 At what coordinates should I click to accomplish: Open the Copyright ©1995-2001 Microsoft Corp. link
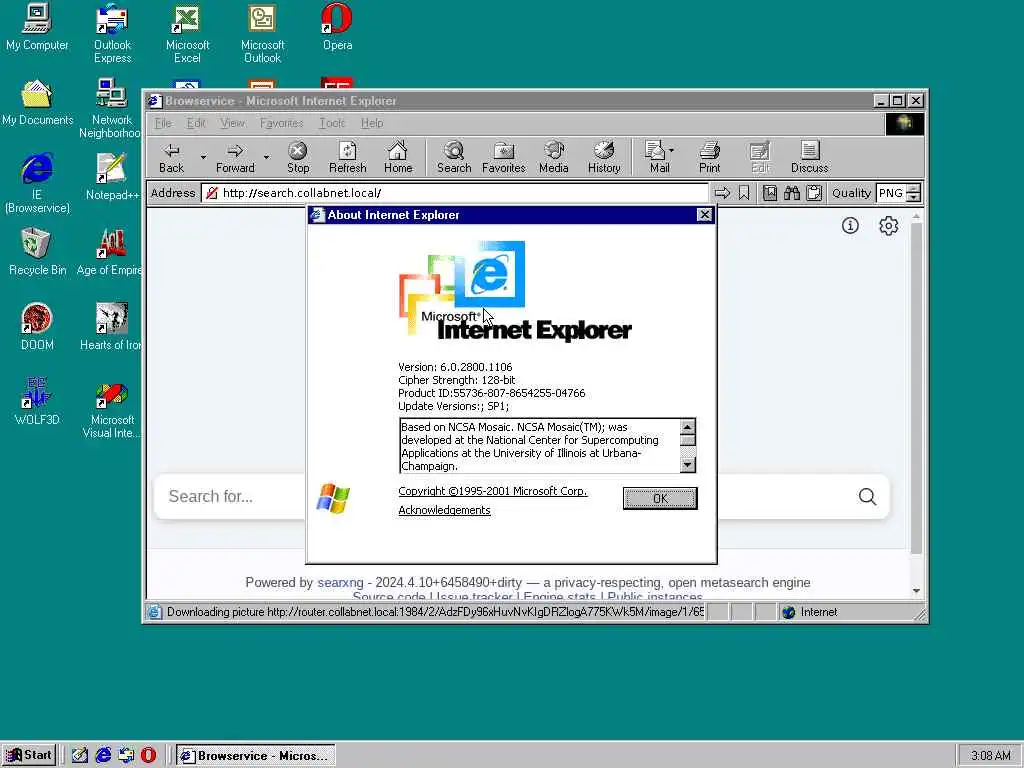click(x=492, y=491)
